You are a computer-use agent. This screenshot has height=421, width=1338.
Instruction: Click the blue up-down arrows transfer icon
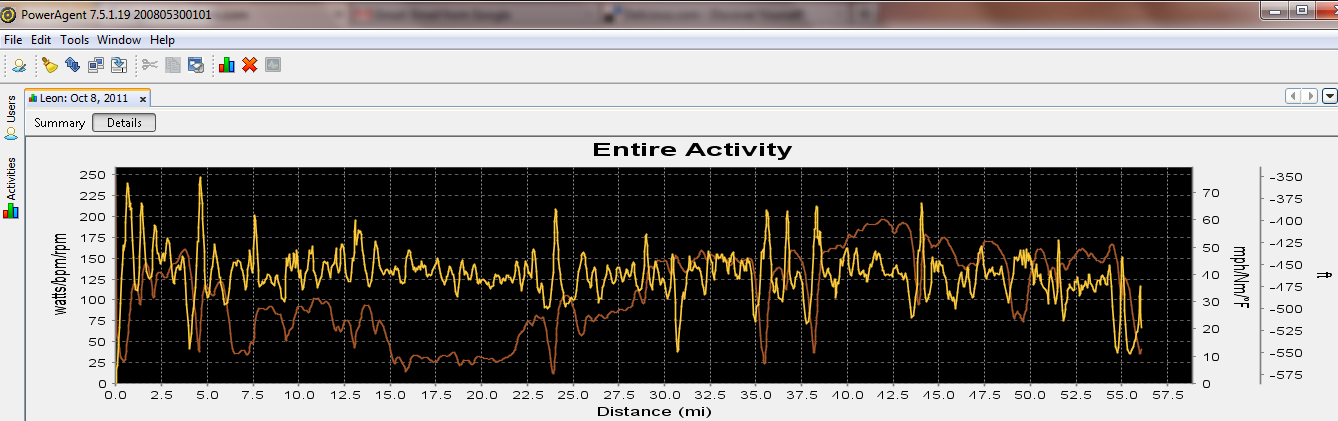click(72, 65)
